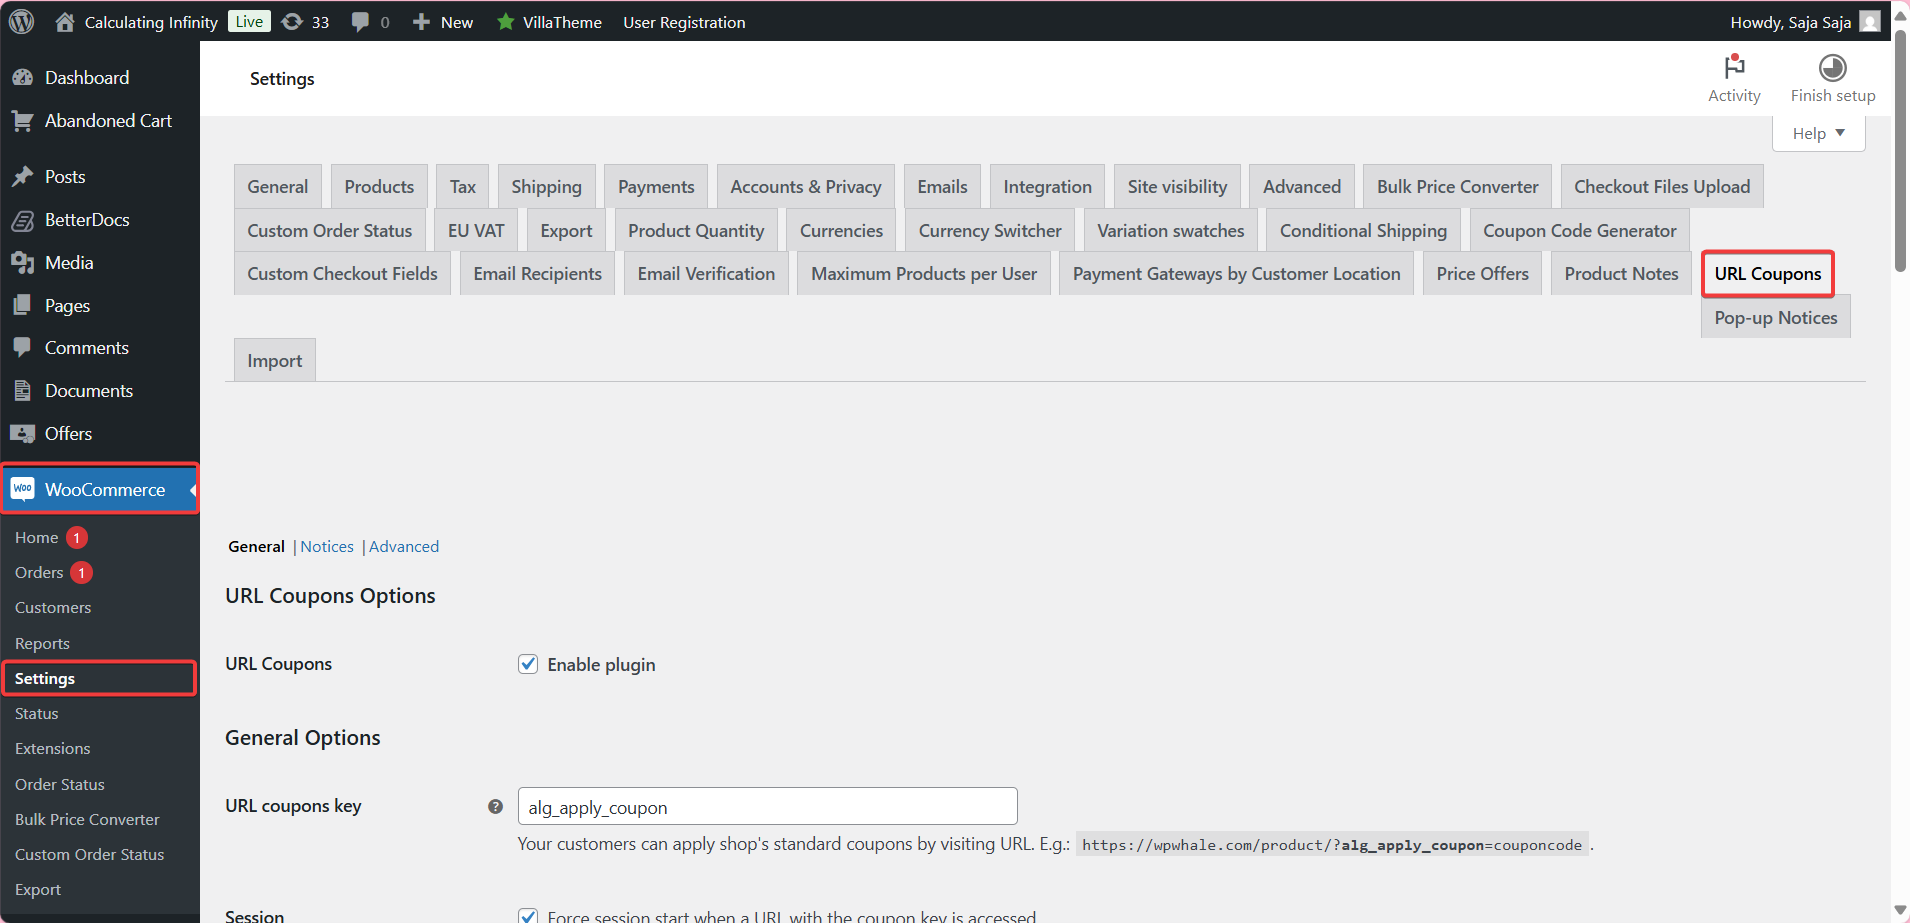Screen dimensions: 1910x923
Task: Click the page vertical scrollbar
Action: pos(1900,150)
